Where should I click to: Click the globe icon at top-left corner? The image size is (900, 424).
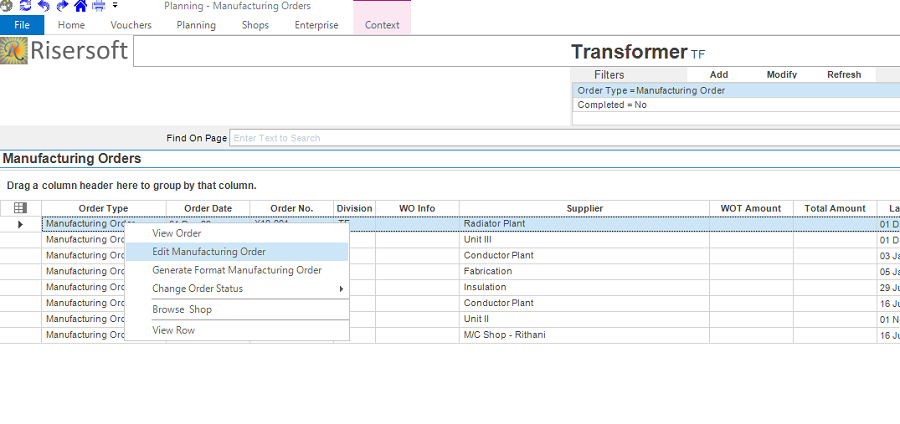(8, 6)
